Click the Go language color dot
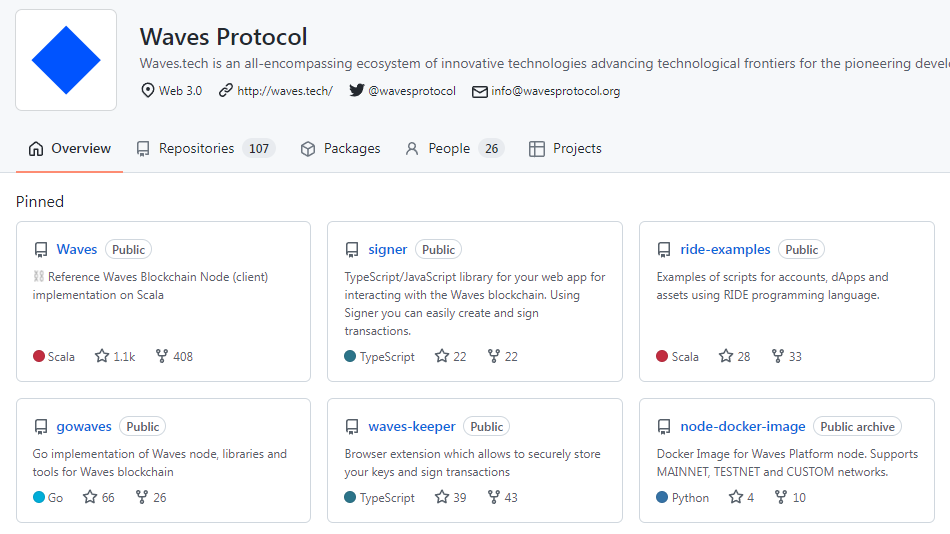 39,497
